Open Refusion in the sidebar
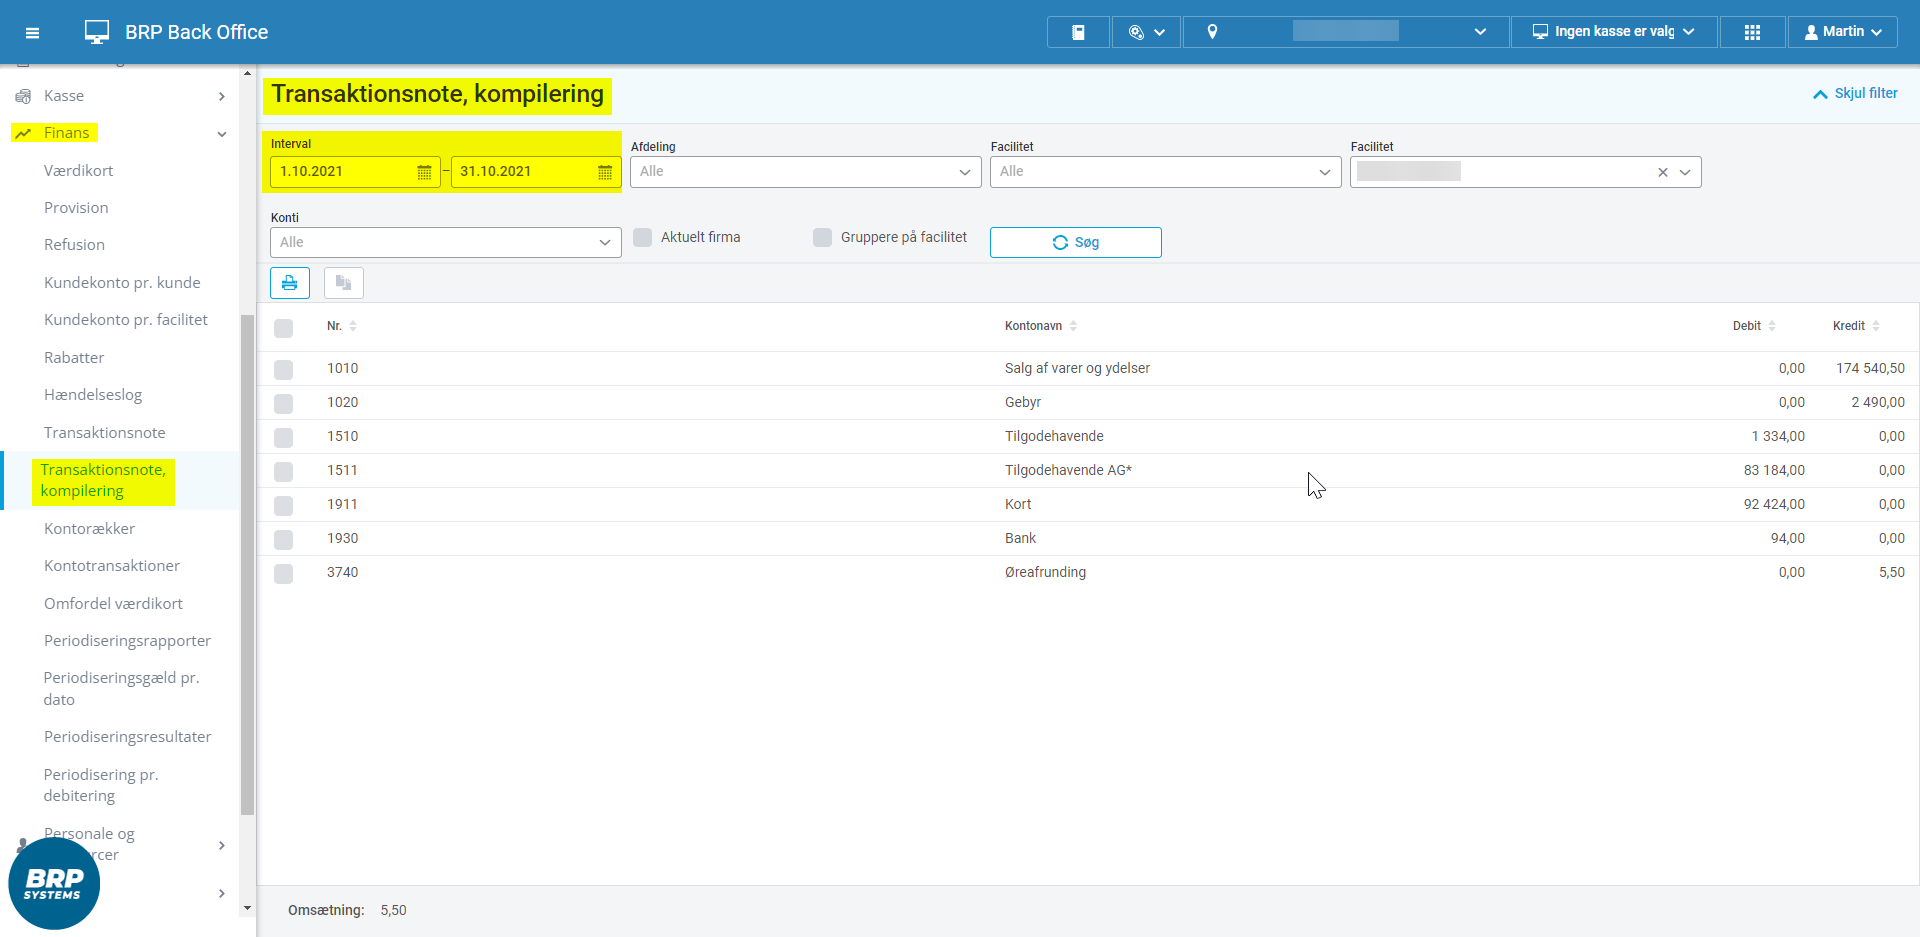 (74, 245)
